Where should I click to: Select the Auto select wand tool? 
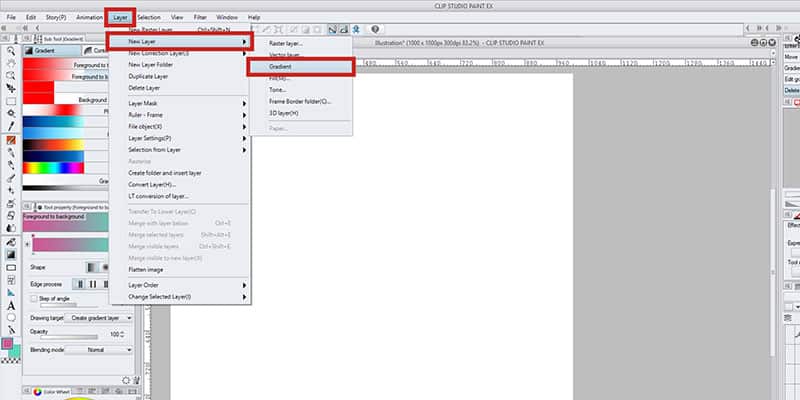[11, 113]
